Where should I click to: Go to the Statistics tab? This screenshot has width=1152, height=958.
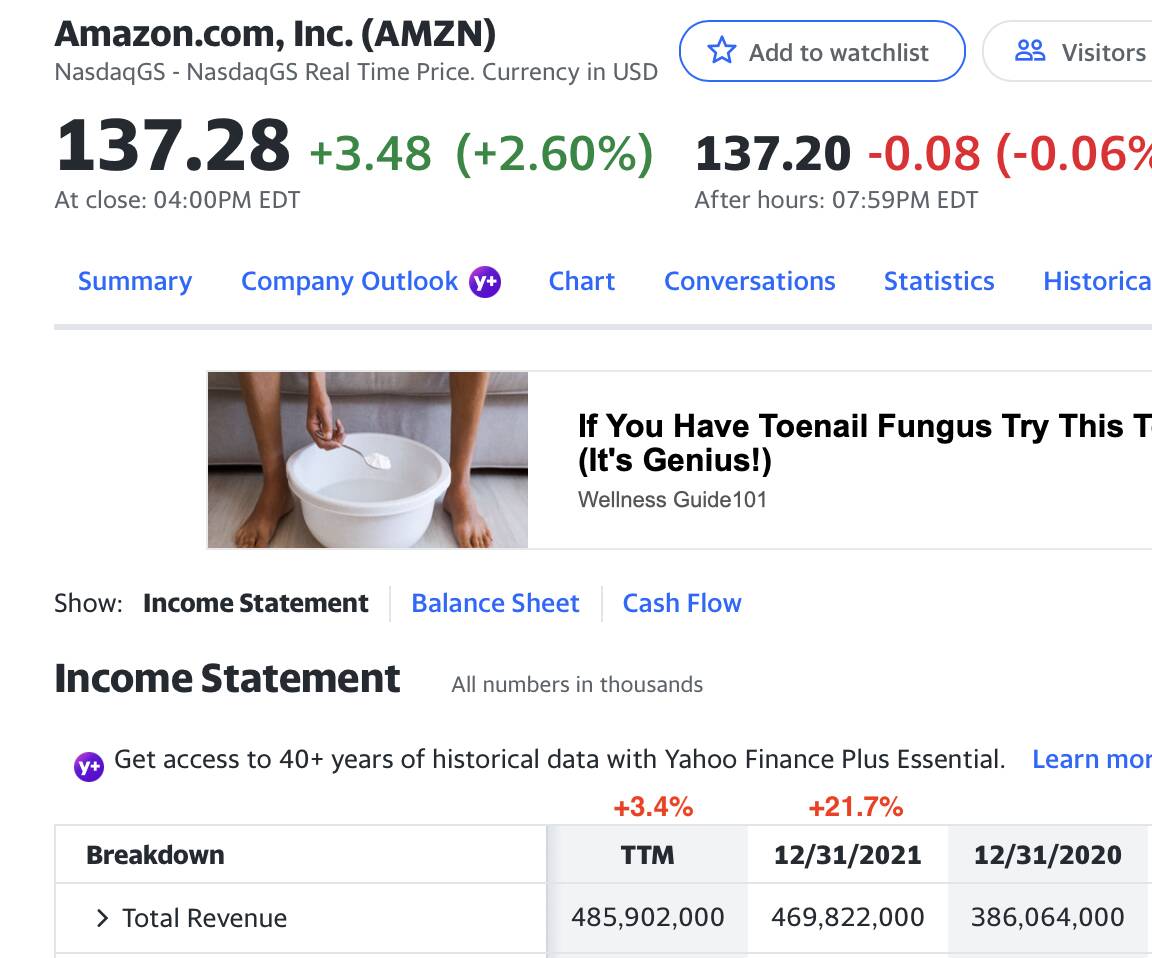939,282
